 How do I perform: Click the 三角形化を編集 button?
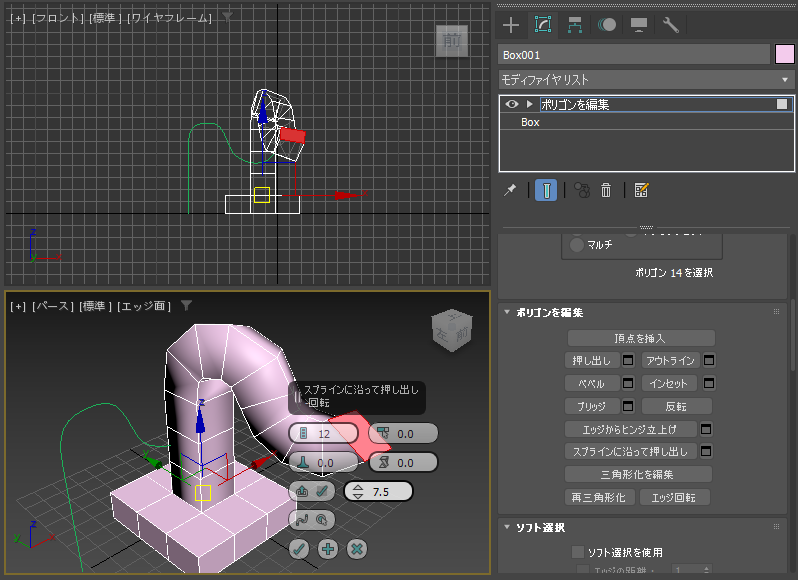(638, 474)
